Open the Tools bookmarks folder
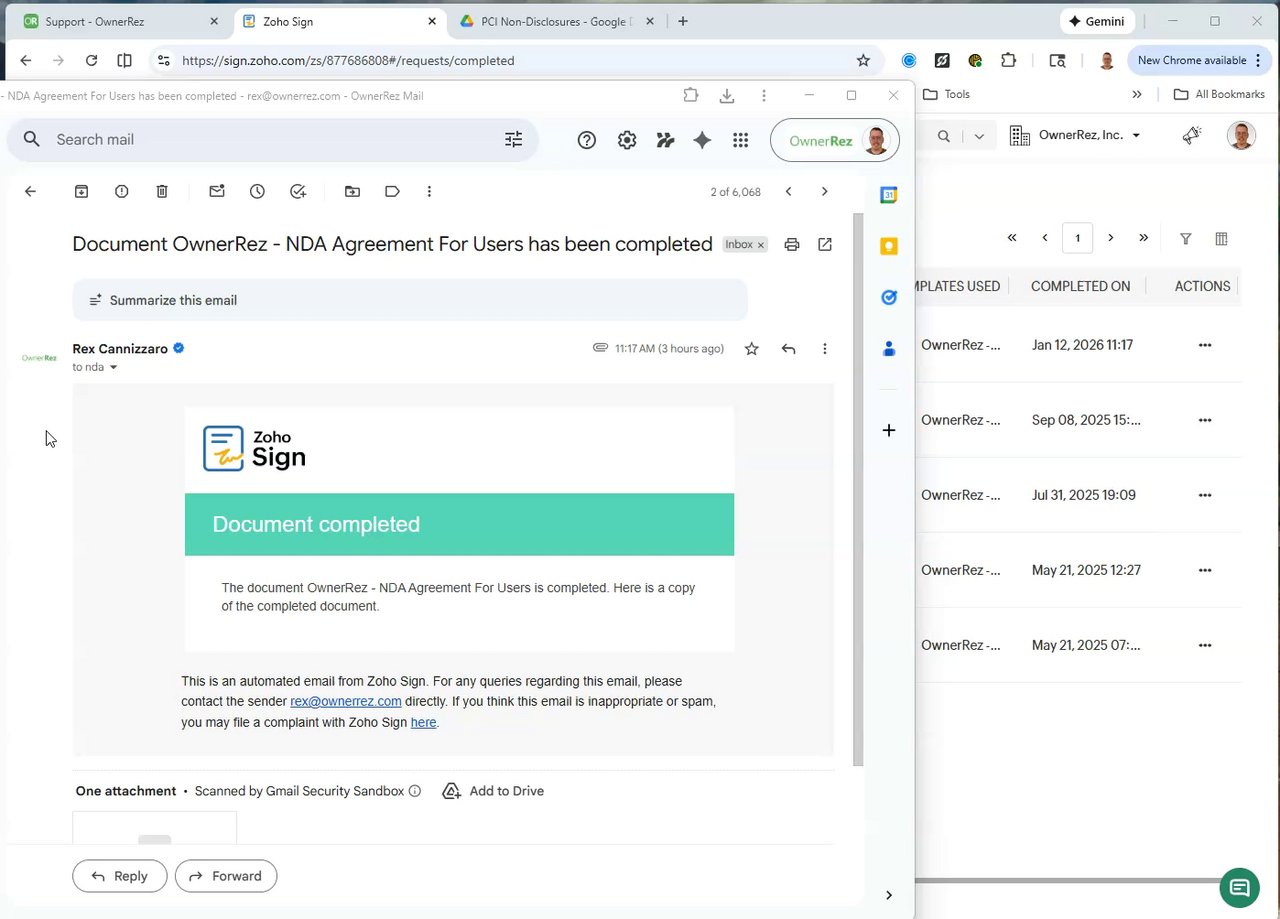1280x919 pixels. click(x=946, y=94)
